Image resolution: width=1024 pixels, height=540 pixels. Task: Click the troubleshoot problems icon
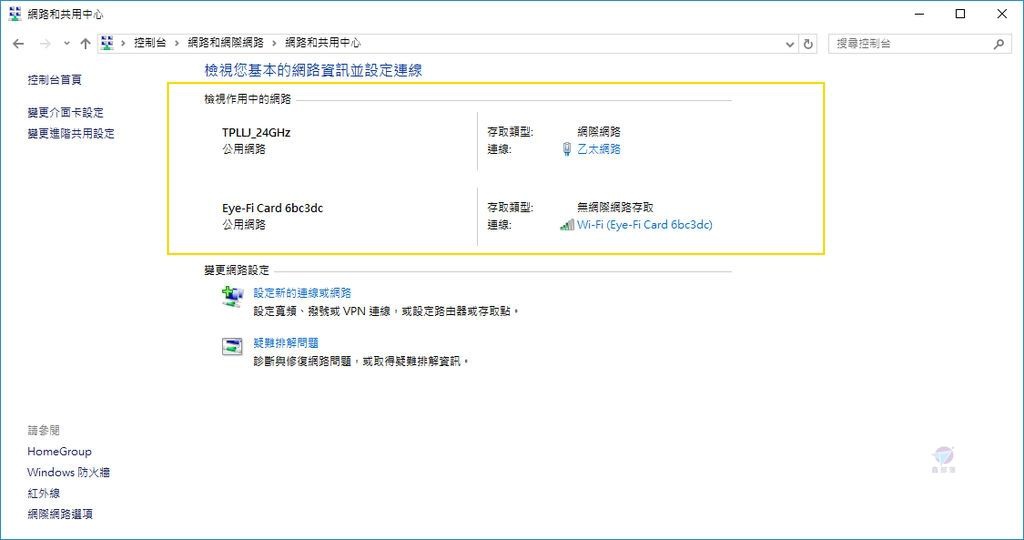coord(232,346)
